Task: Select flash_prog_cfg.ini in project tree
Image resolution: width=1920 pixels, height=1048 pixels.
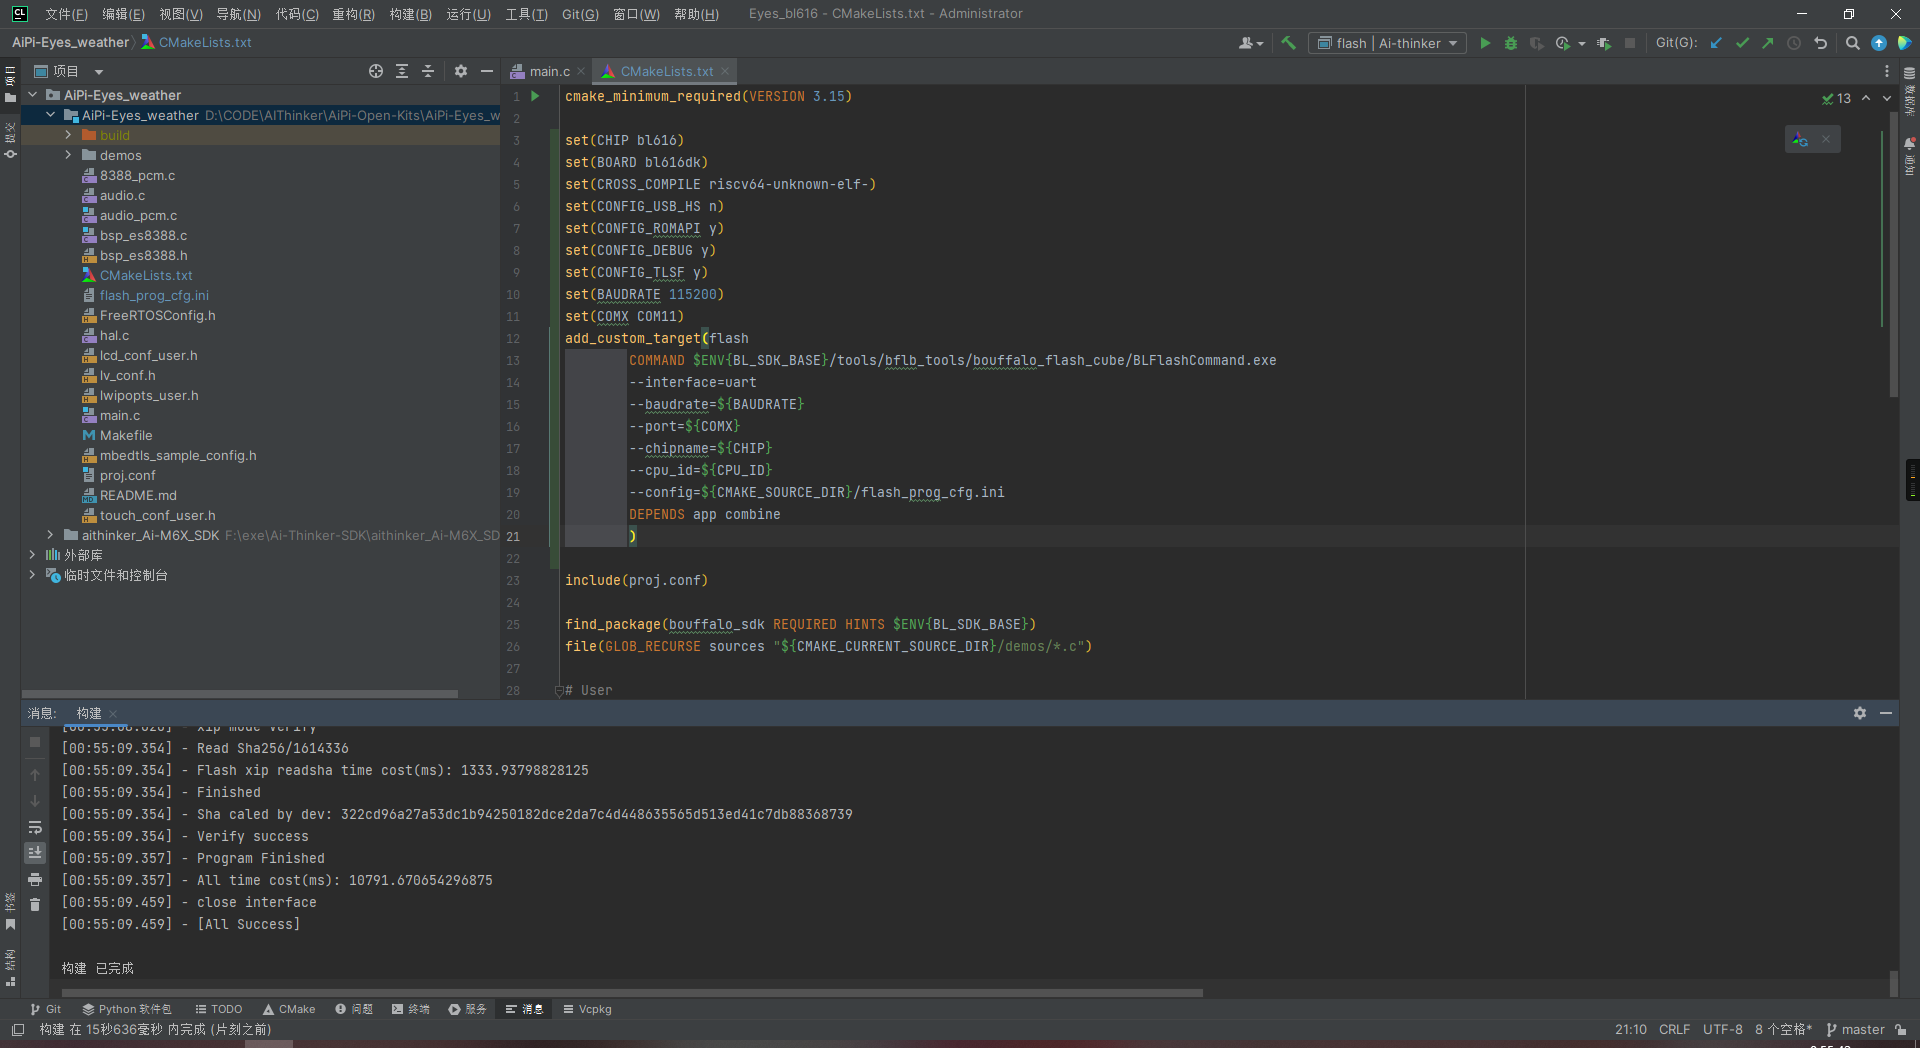Action: [x=154, y=295]
